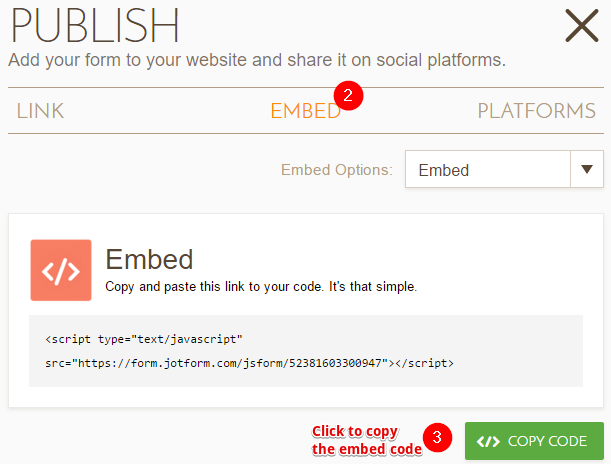Click the code-brackets icon in COPY CODE
This screenshot has width=611, height=464.
tap(488, 441)
